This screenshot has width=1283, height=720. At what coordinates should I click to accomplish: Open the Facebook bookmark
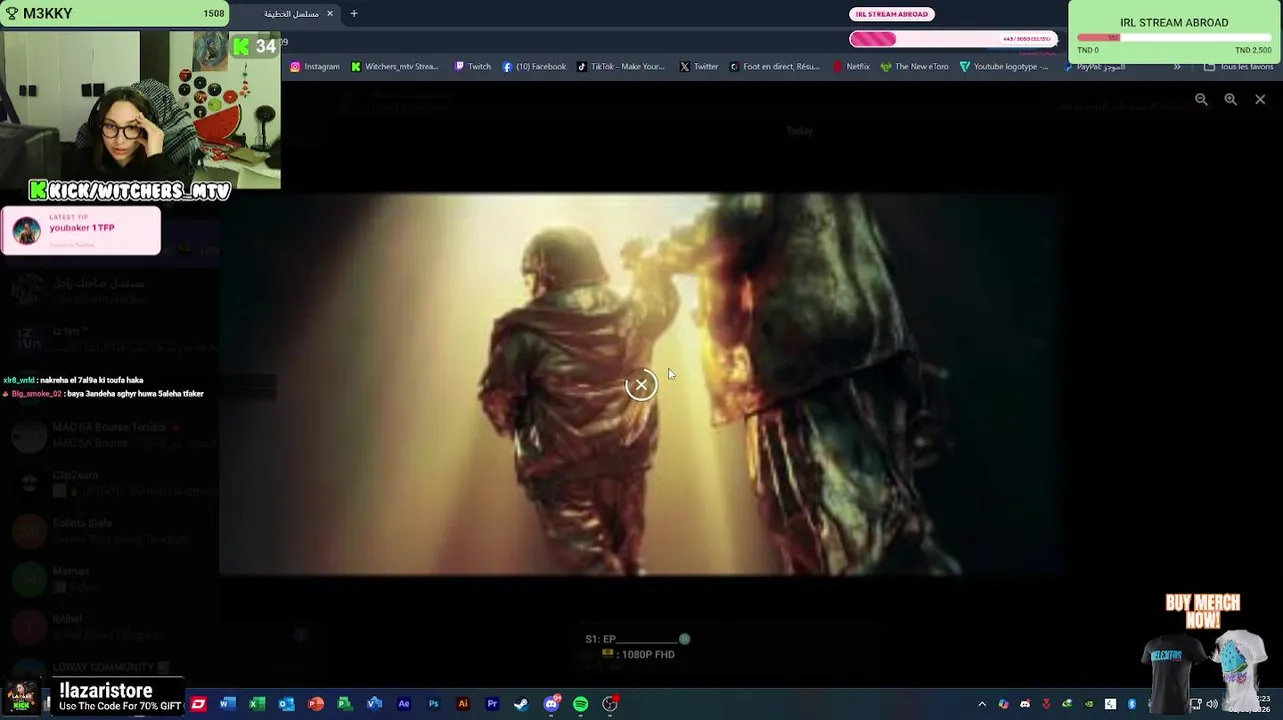(534, 67)
